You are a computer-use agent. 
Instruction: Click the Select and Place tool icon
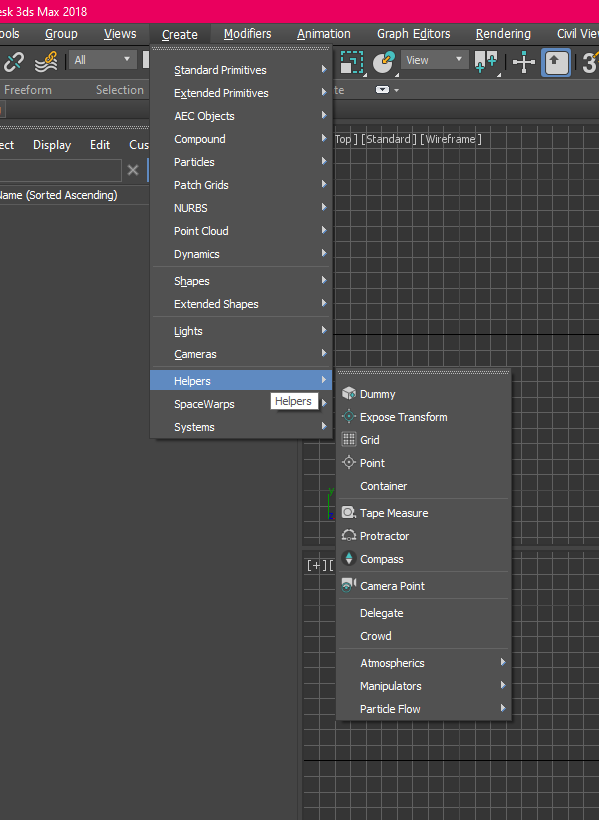pyautogui.click(x=384, y=62)
